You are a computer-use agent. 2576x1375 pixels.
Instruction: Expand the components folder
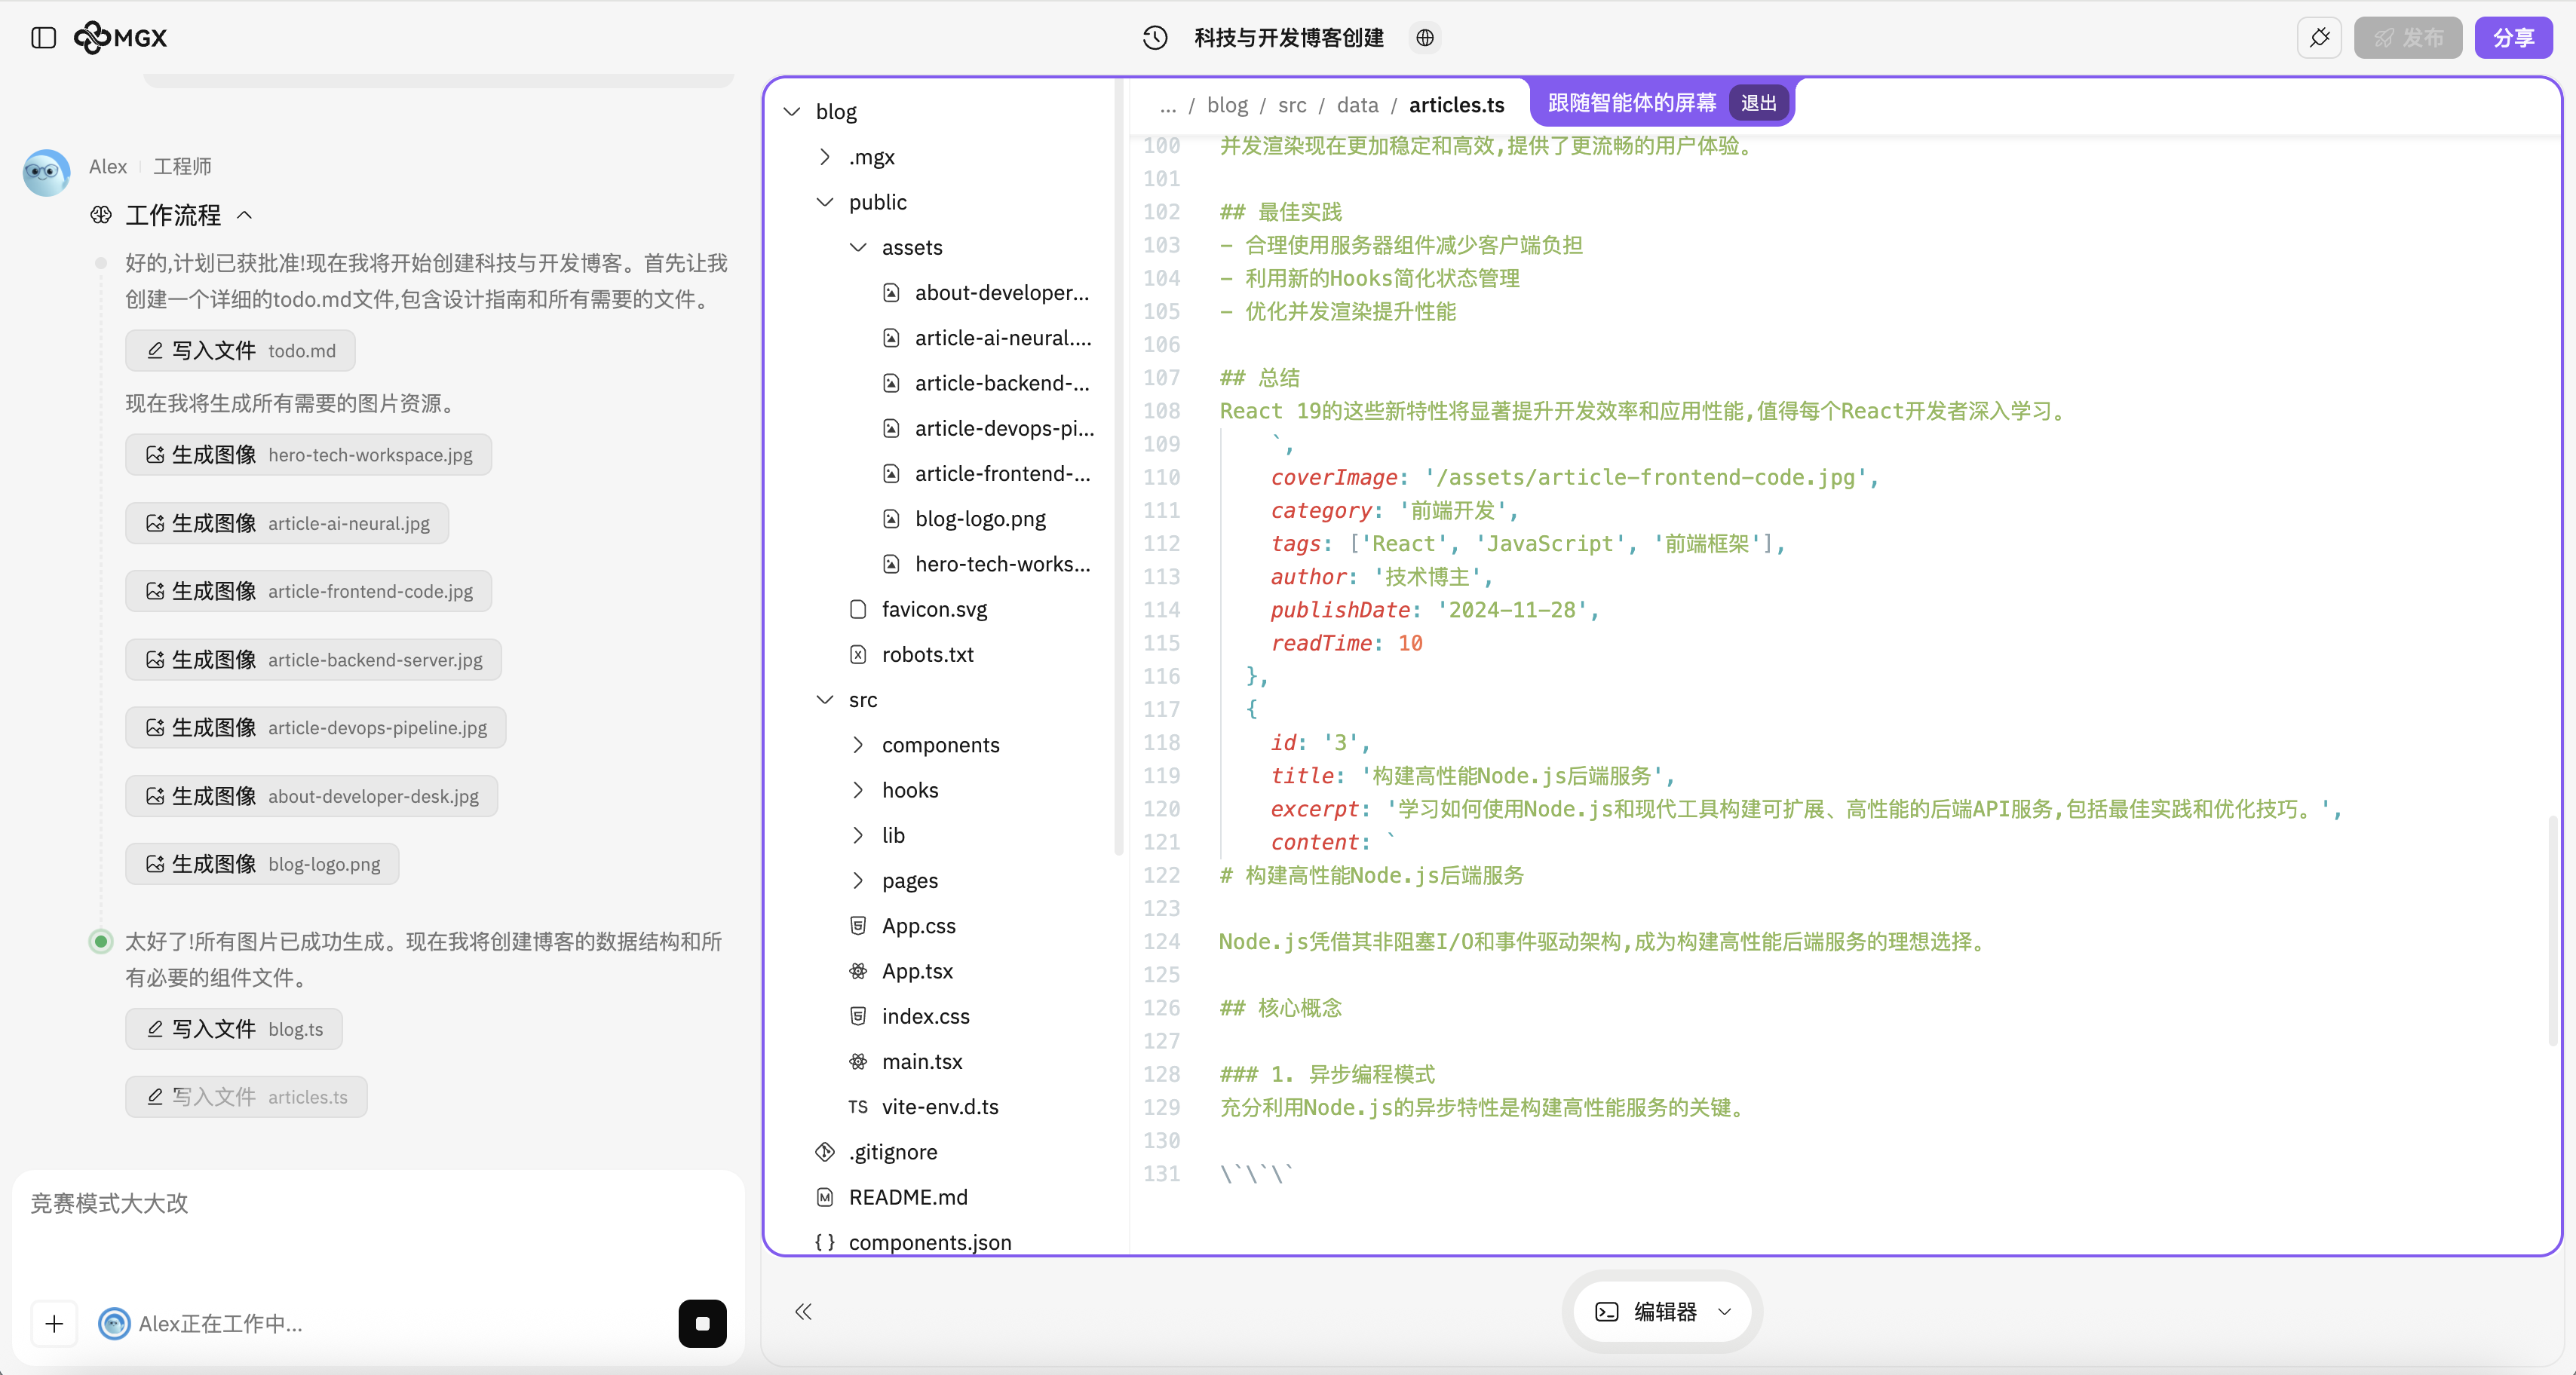tap(940, 745)
